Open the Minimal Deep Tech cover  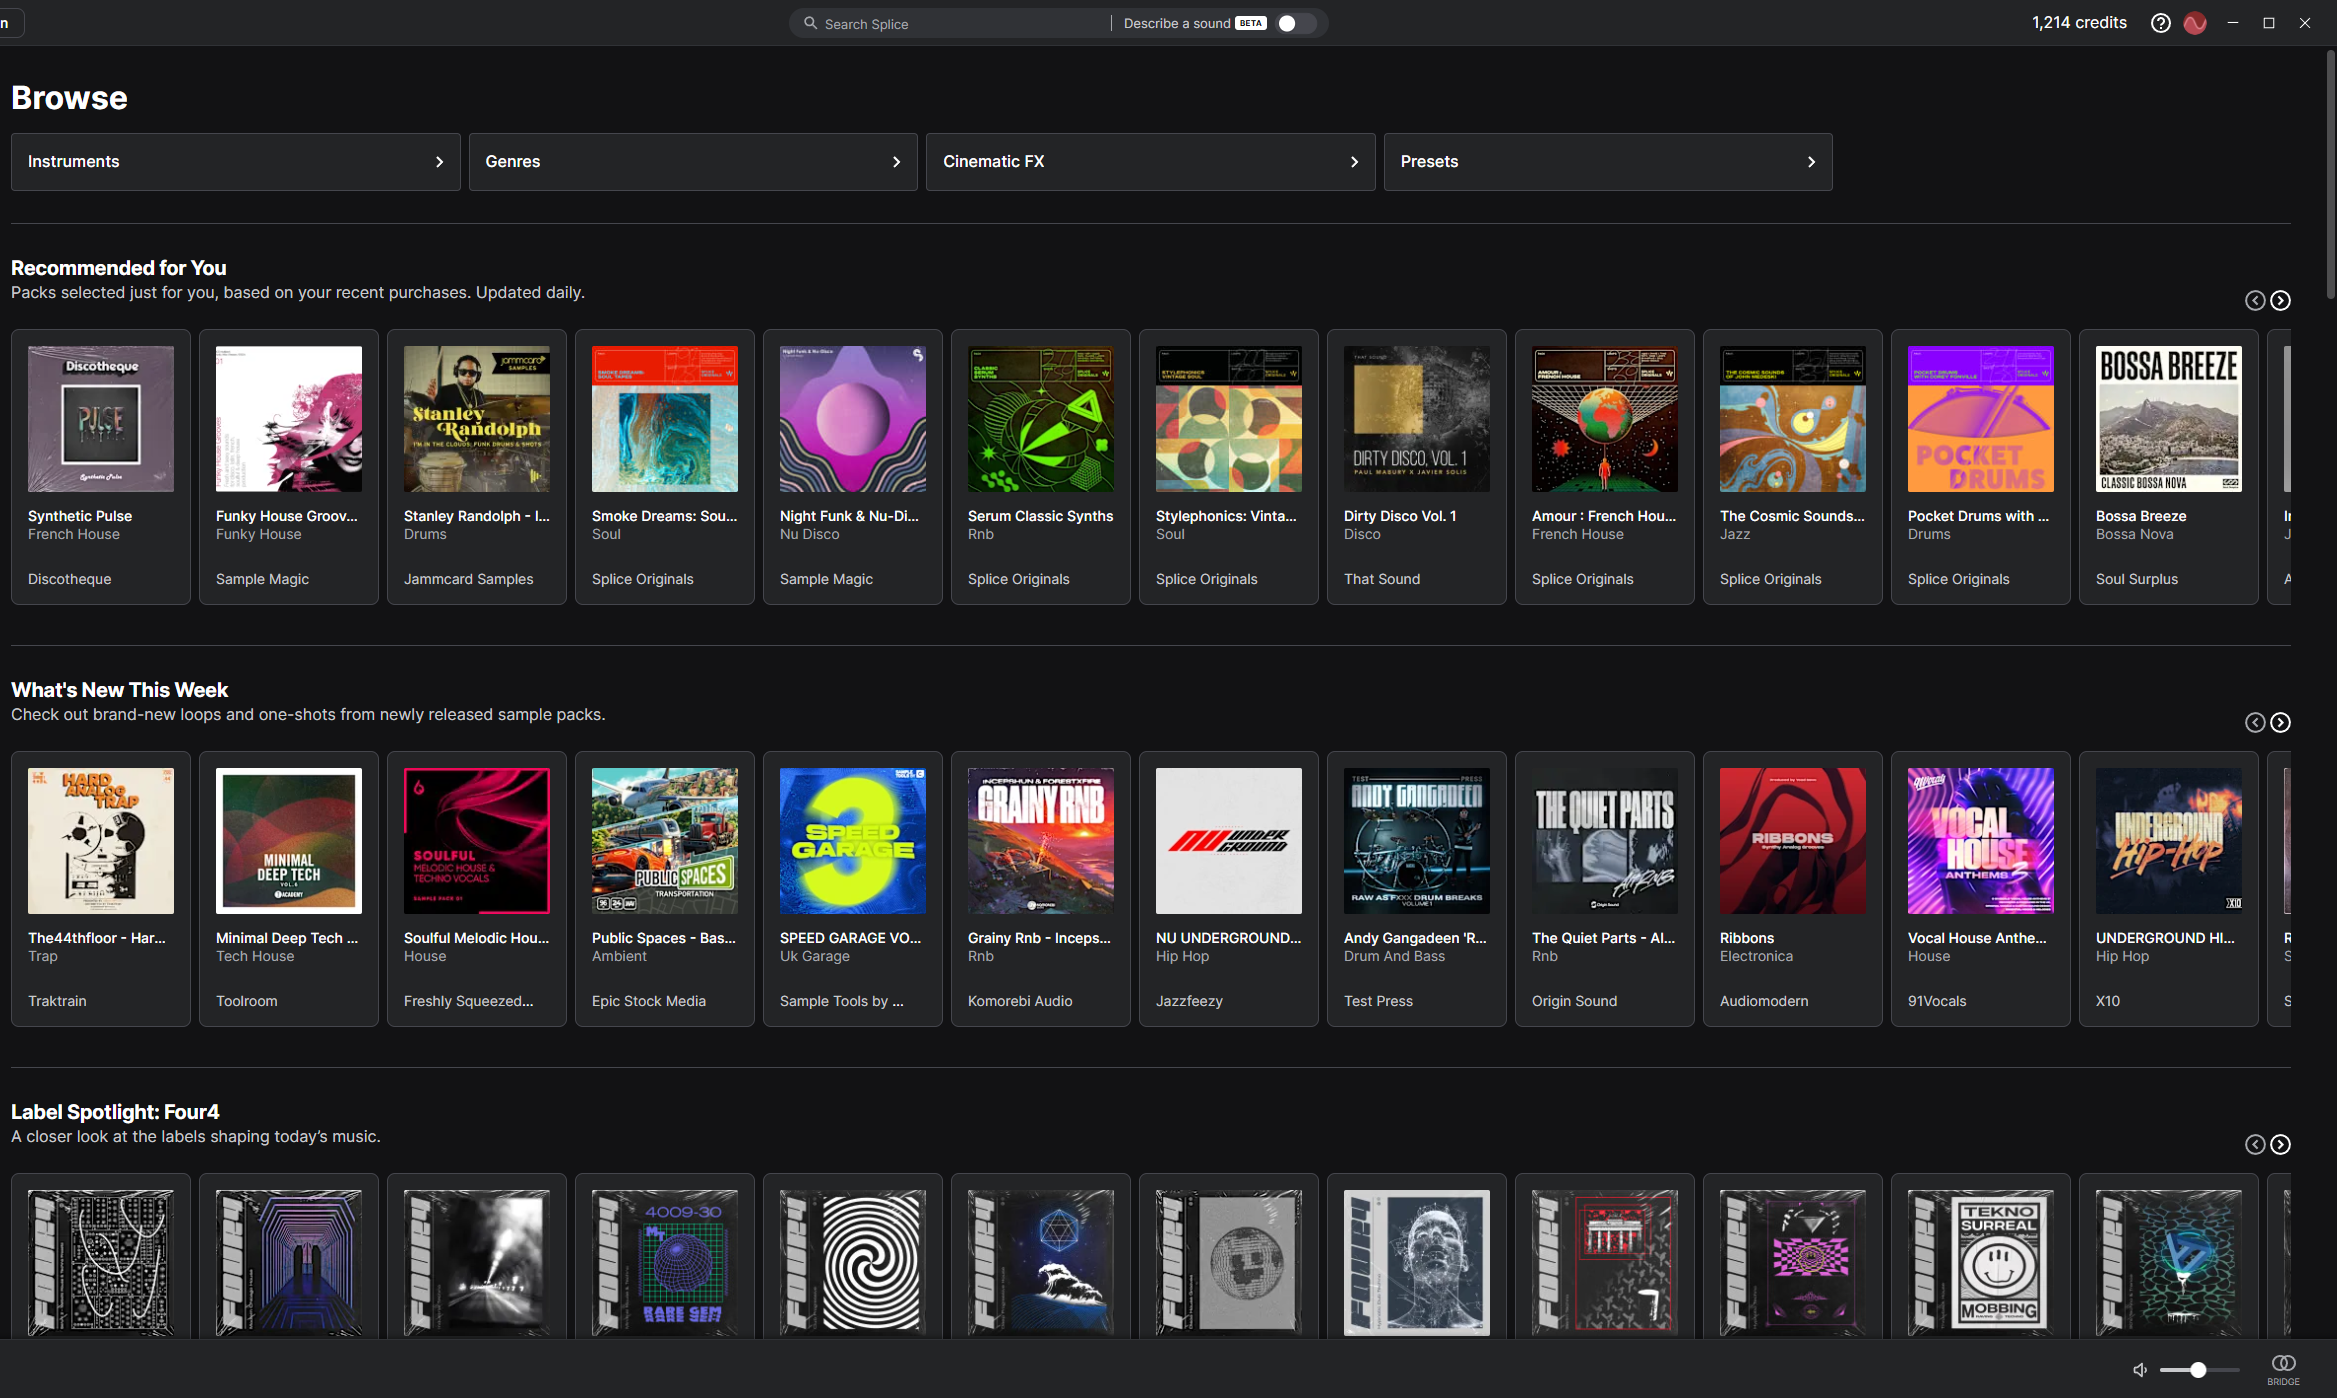[289, 841]
